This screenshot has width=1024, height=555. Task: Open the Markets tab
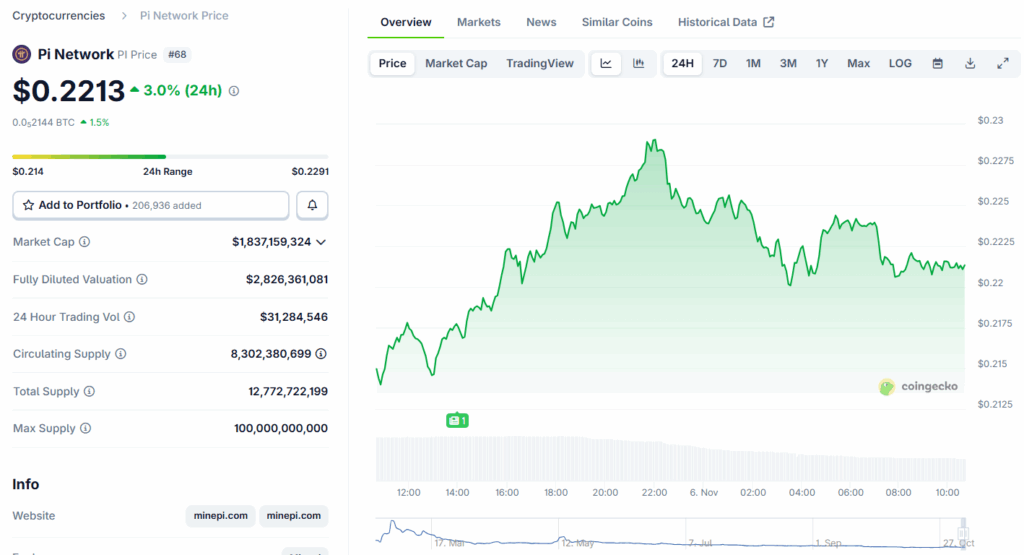(479, 22)
